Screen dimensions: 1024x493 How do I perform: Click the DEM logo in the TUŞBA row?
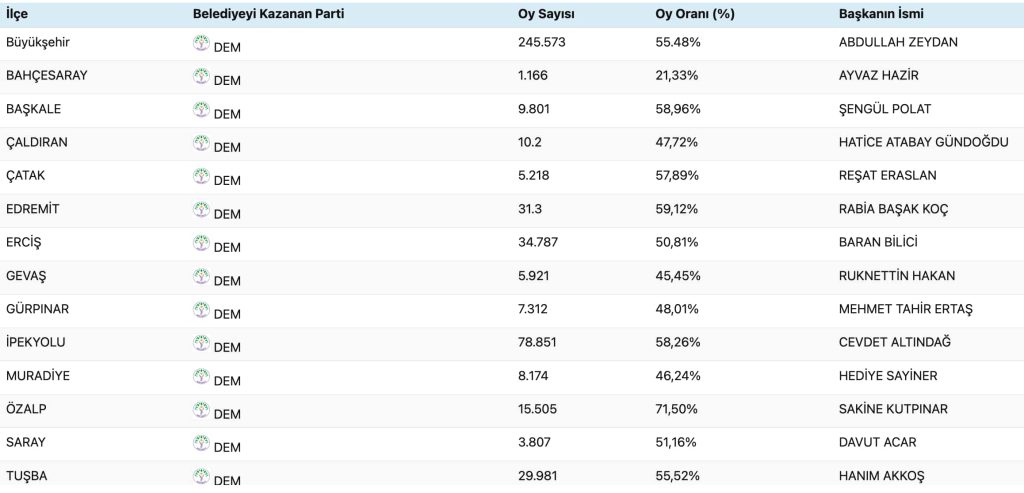click(x=201, y=476)
